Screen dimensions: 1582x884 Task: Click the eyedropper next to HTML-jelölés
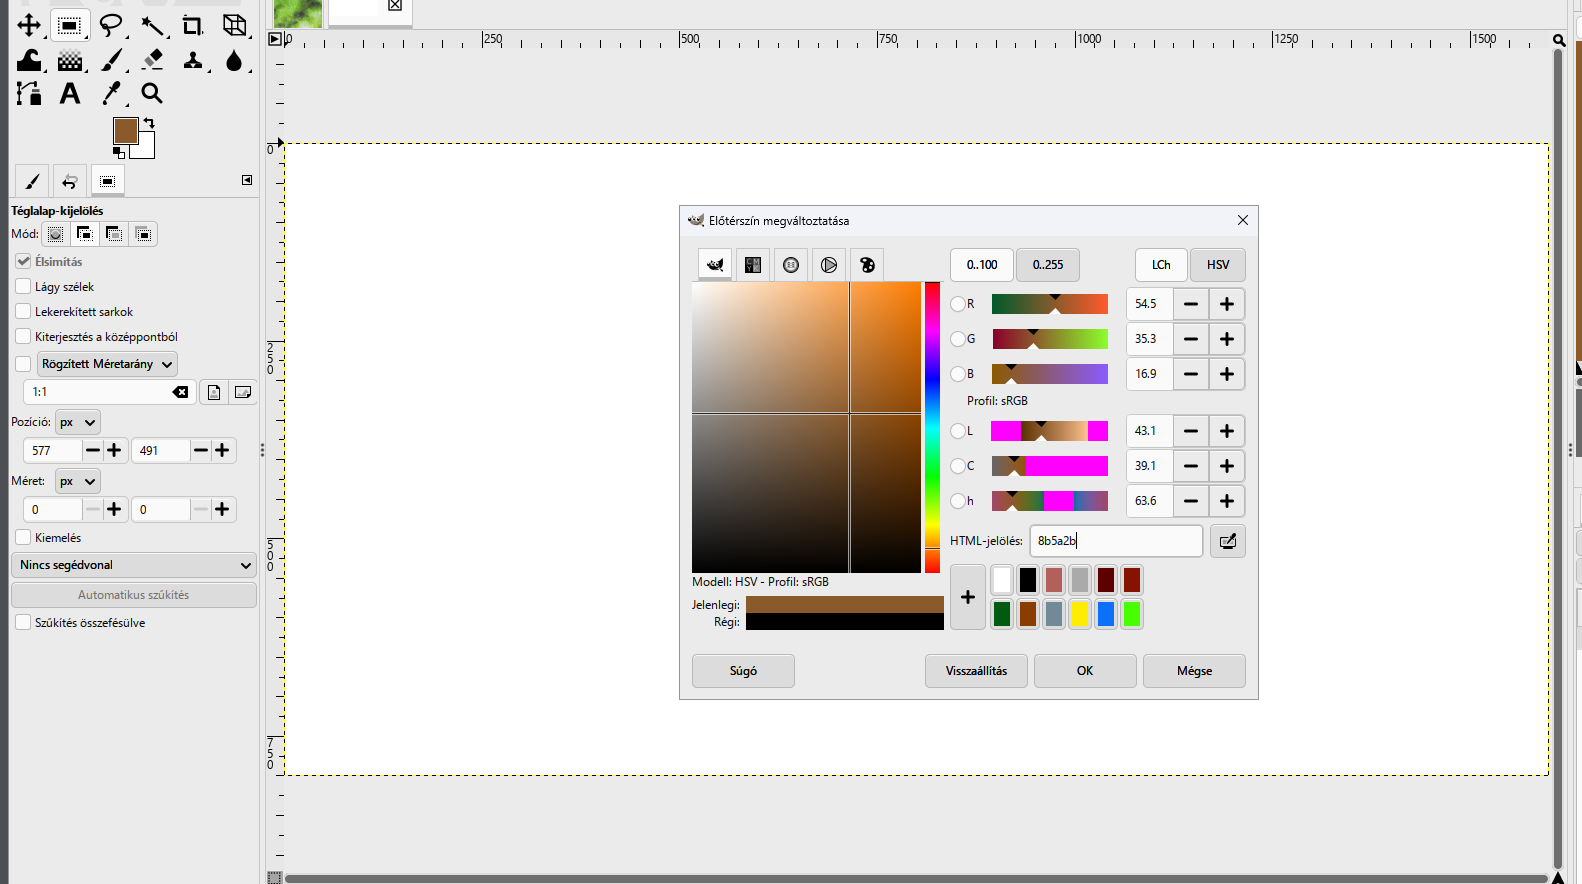[1228, 541]
